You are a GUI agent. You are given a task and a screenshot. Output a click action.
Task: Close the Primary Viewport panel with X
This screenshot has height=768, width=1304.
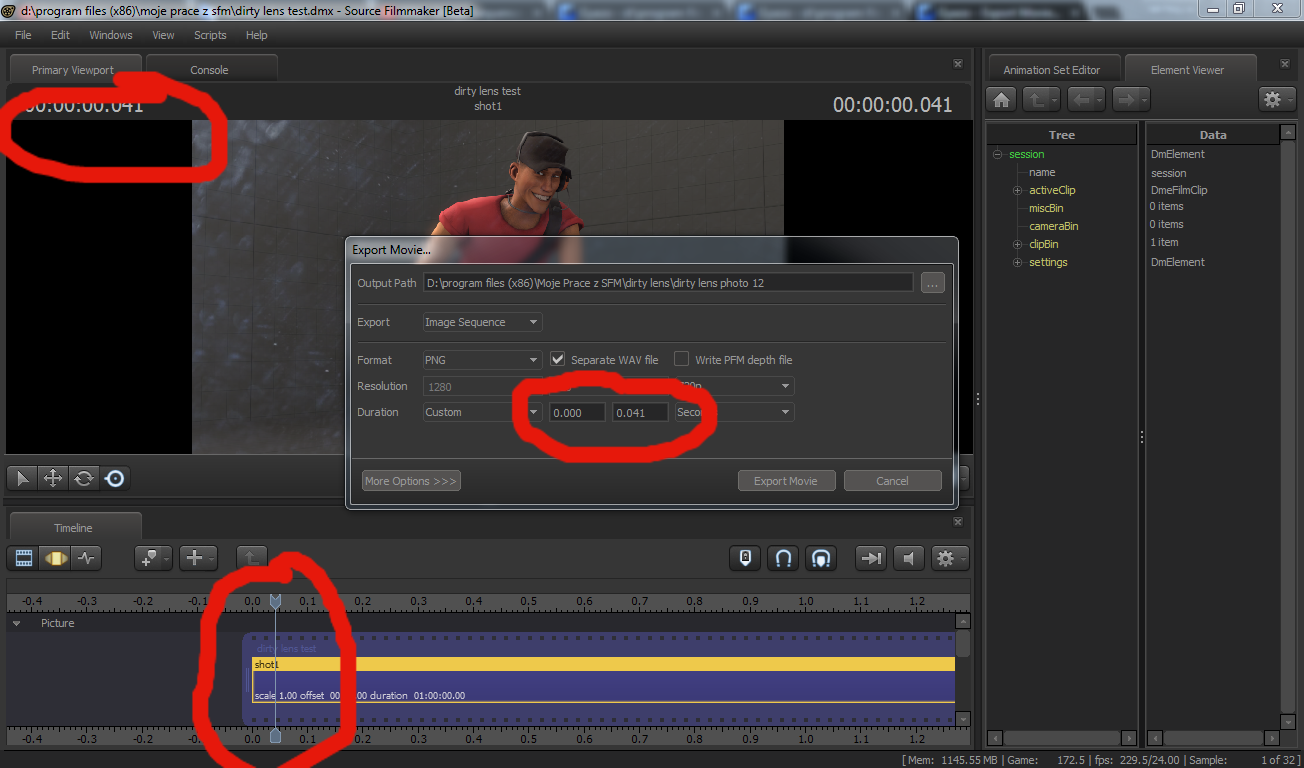958,64
